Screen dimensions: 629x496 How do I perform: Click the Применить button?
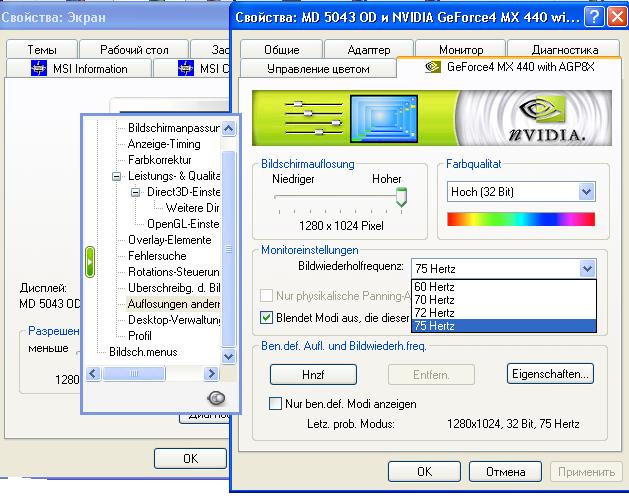coord(586,472)
